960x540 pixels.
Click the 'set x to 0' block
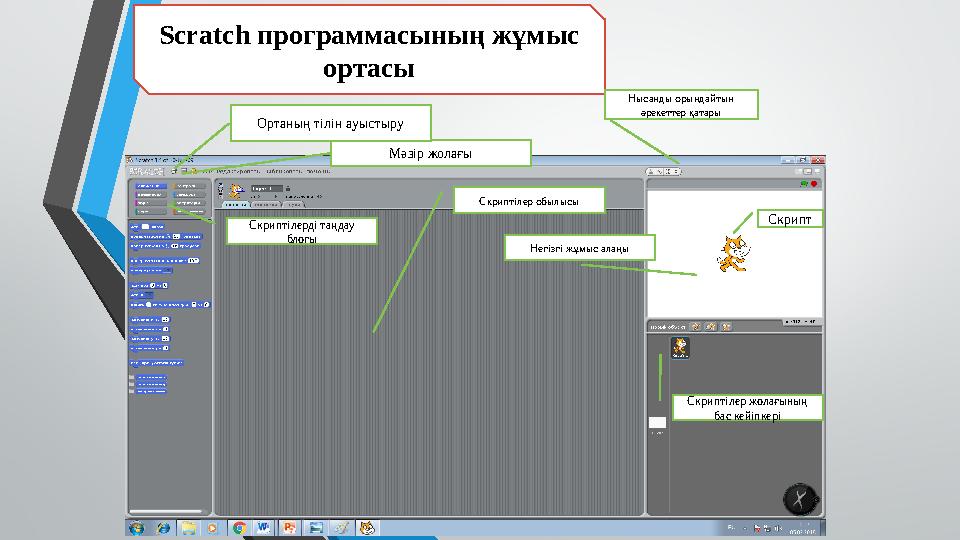click(x=149, y=329)
